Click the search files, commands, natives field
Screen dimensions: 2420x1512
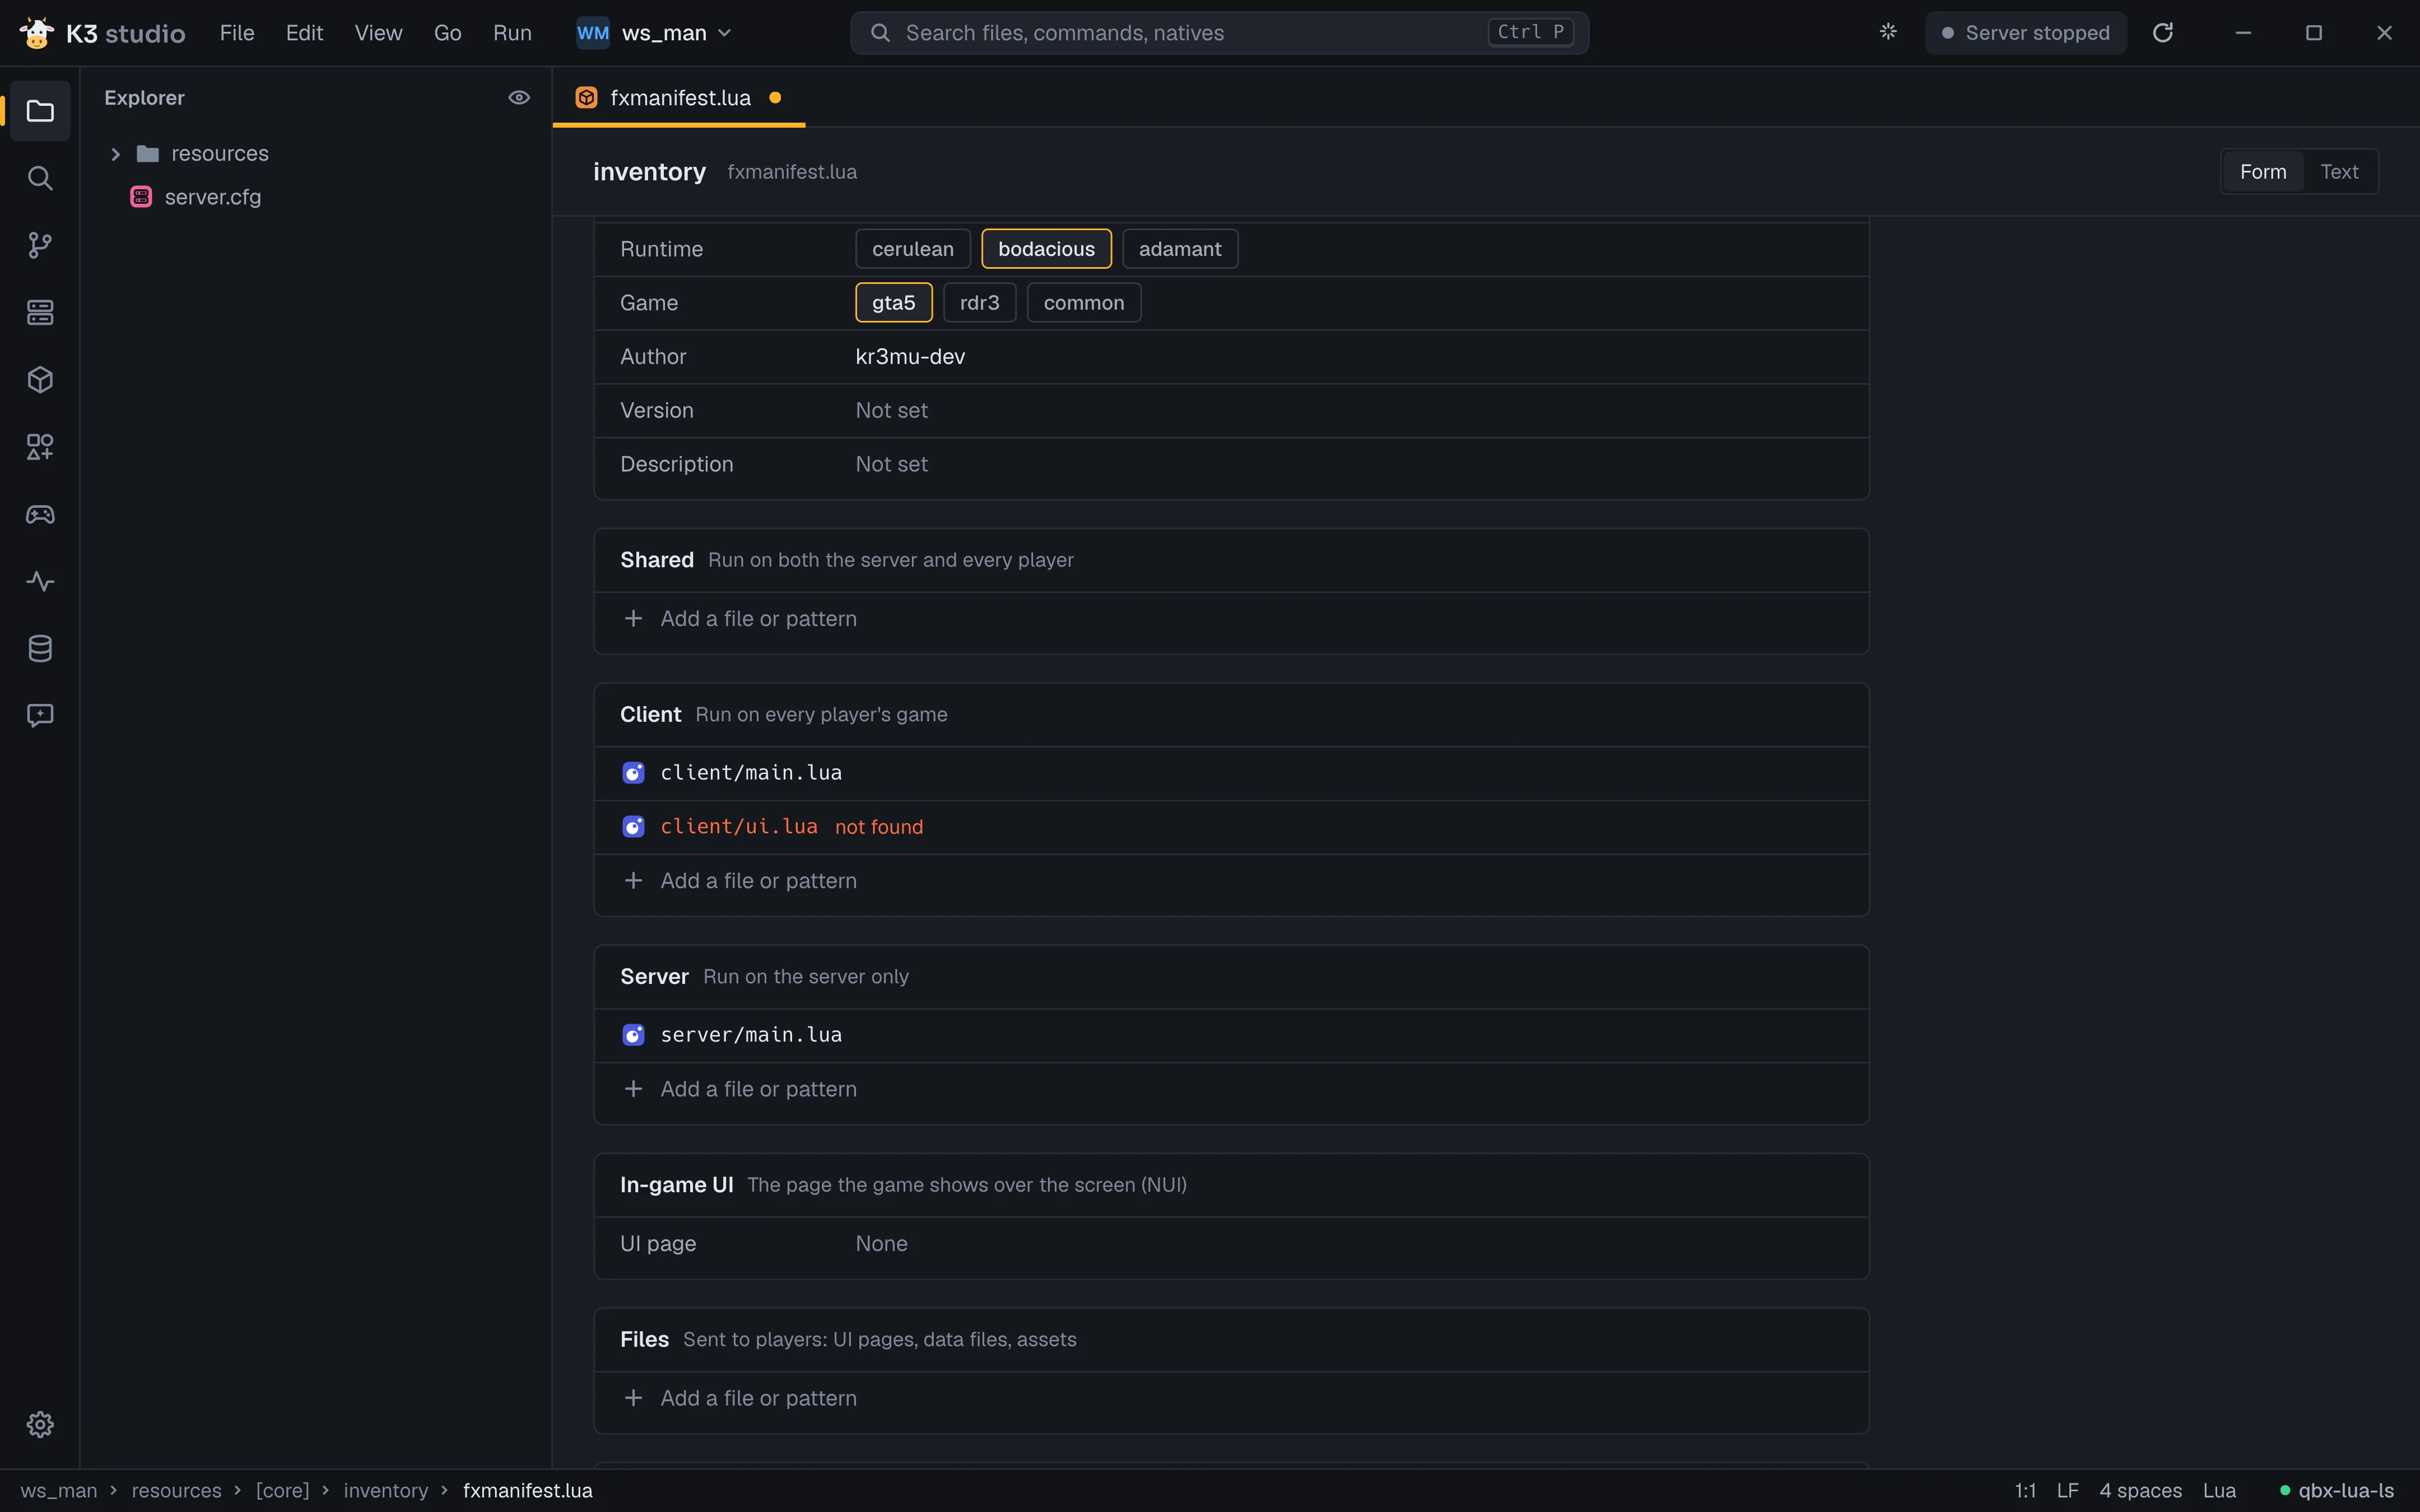1219,33
